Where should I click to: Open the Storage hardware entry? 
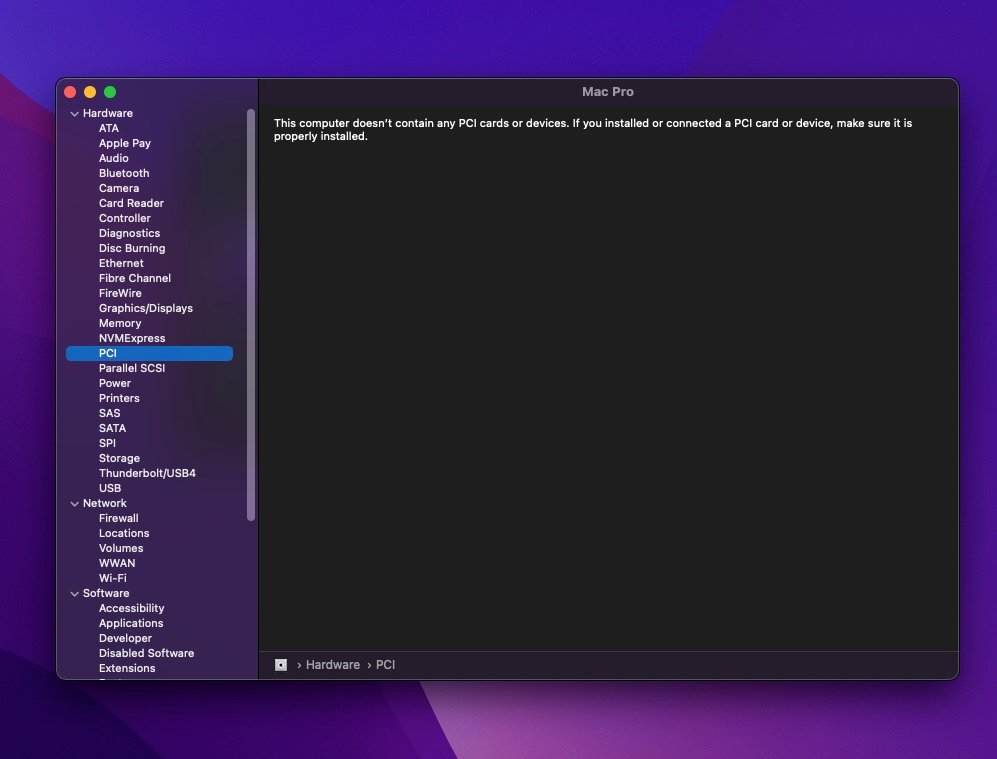coord(119,458)
